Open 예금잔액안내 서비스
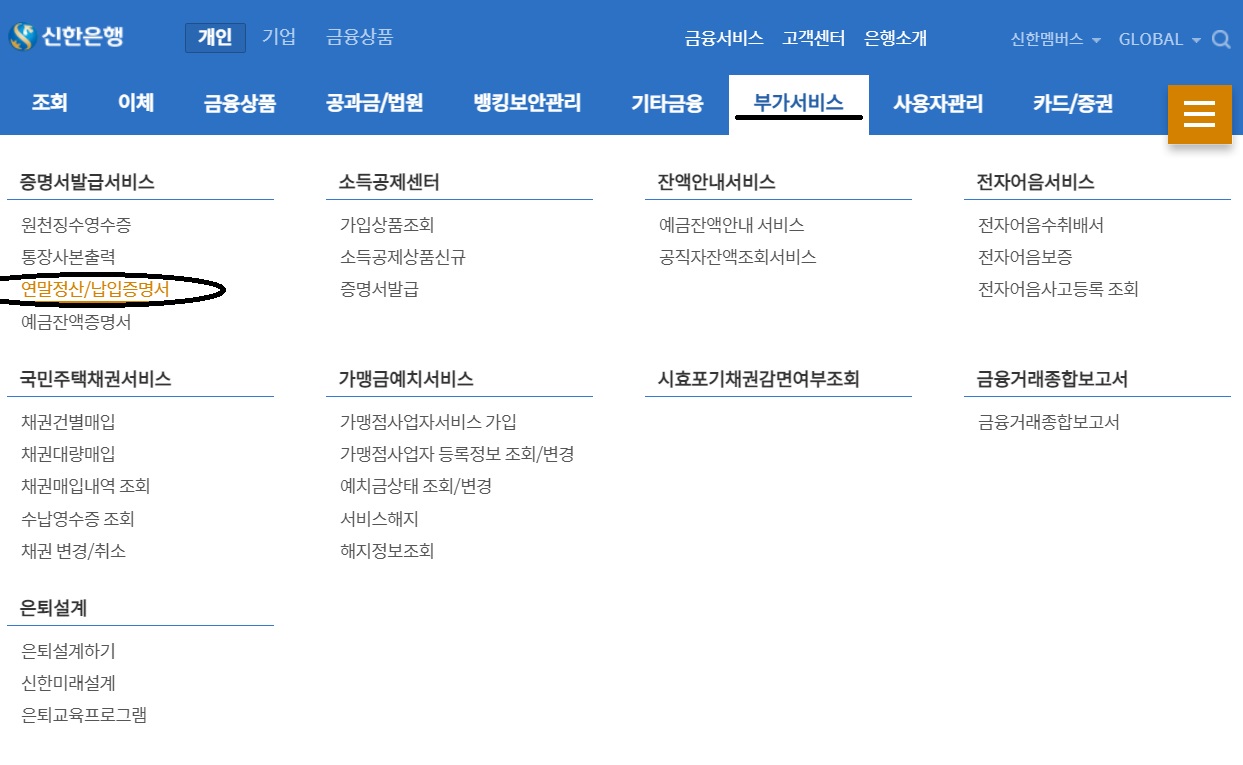Screen dimensions: 1243x765 pyautogui.click(x=732, y=225)
